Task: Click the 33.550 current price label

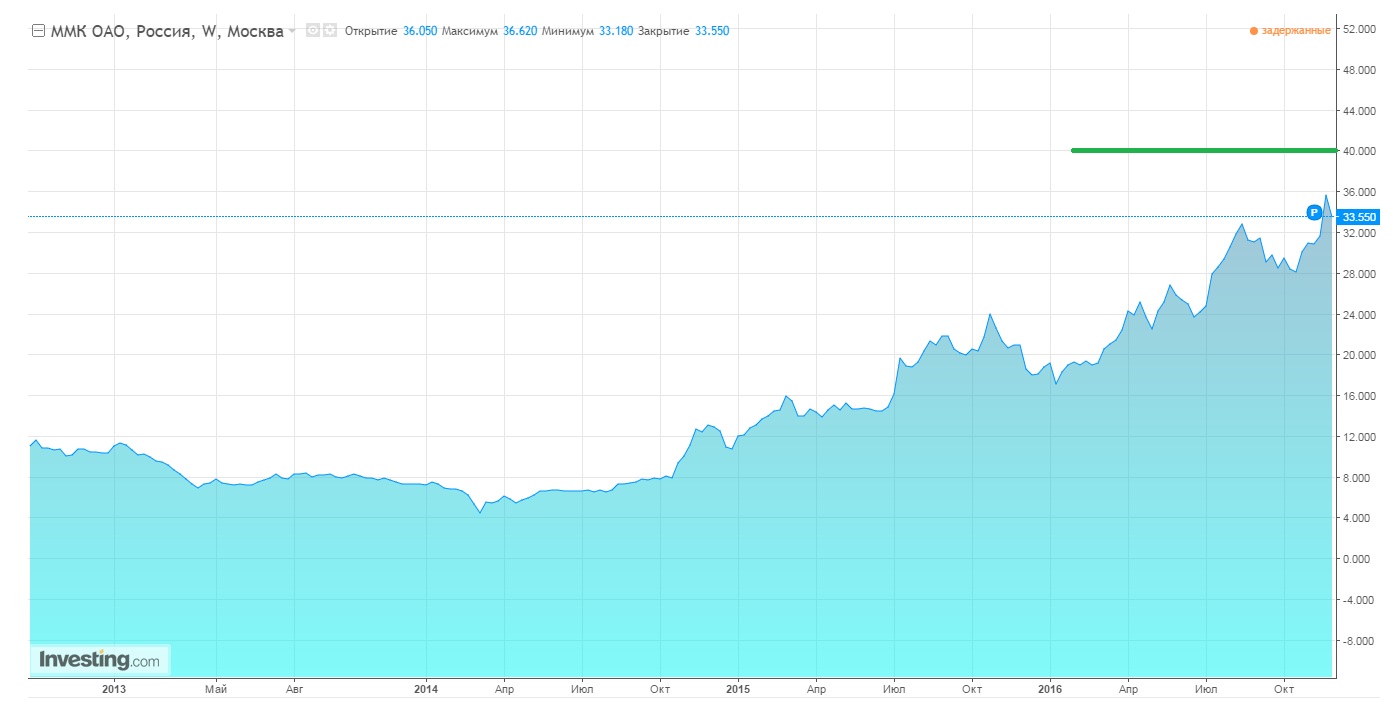Action: [x=1359, y=217]
